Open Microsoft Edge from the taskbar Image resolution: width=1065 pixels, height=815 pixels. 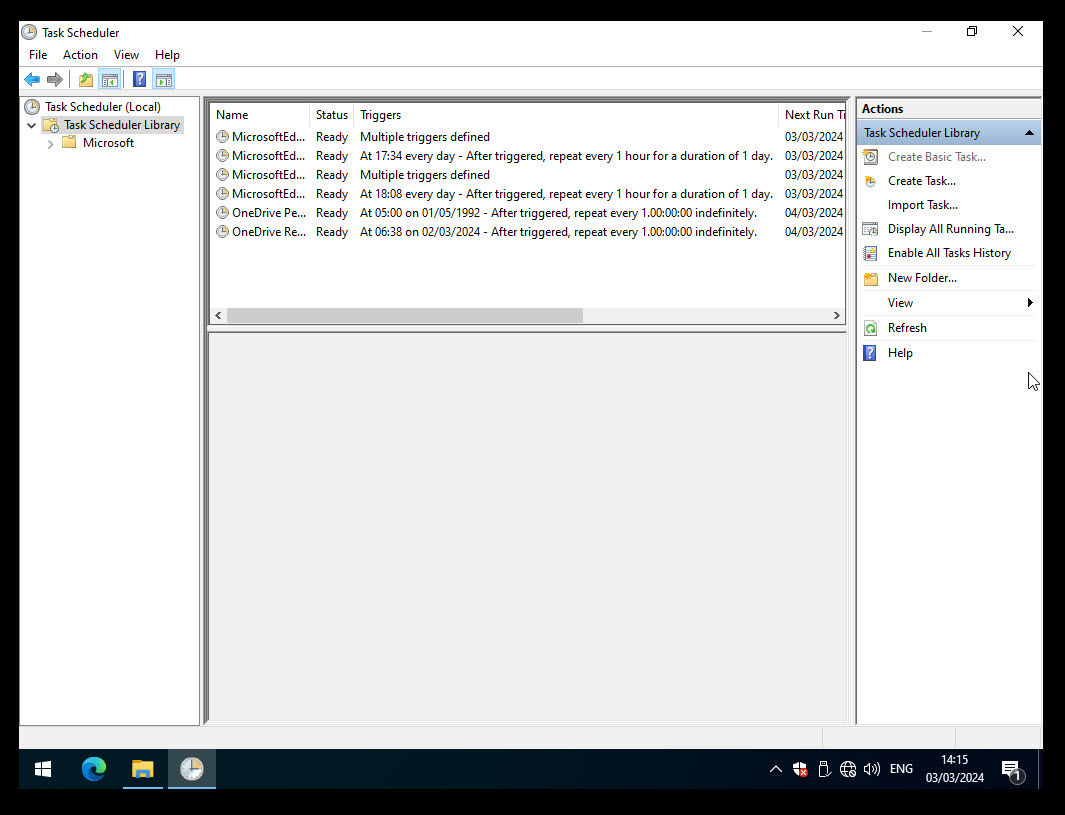click(94, 769)
